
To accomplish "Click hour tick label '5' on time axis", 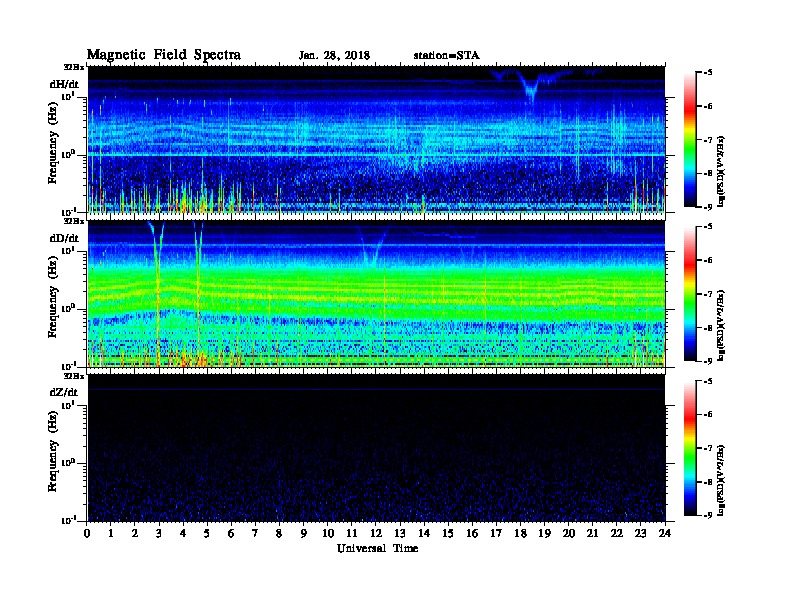I will click(207, 533).
